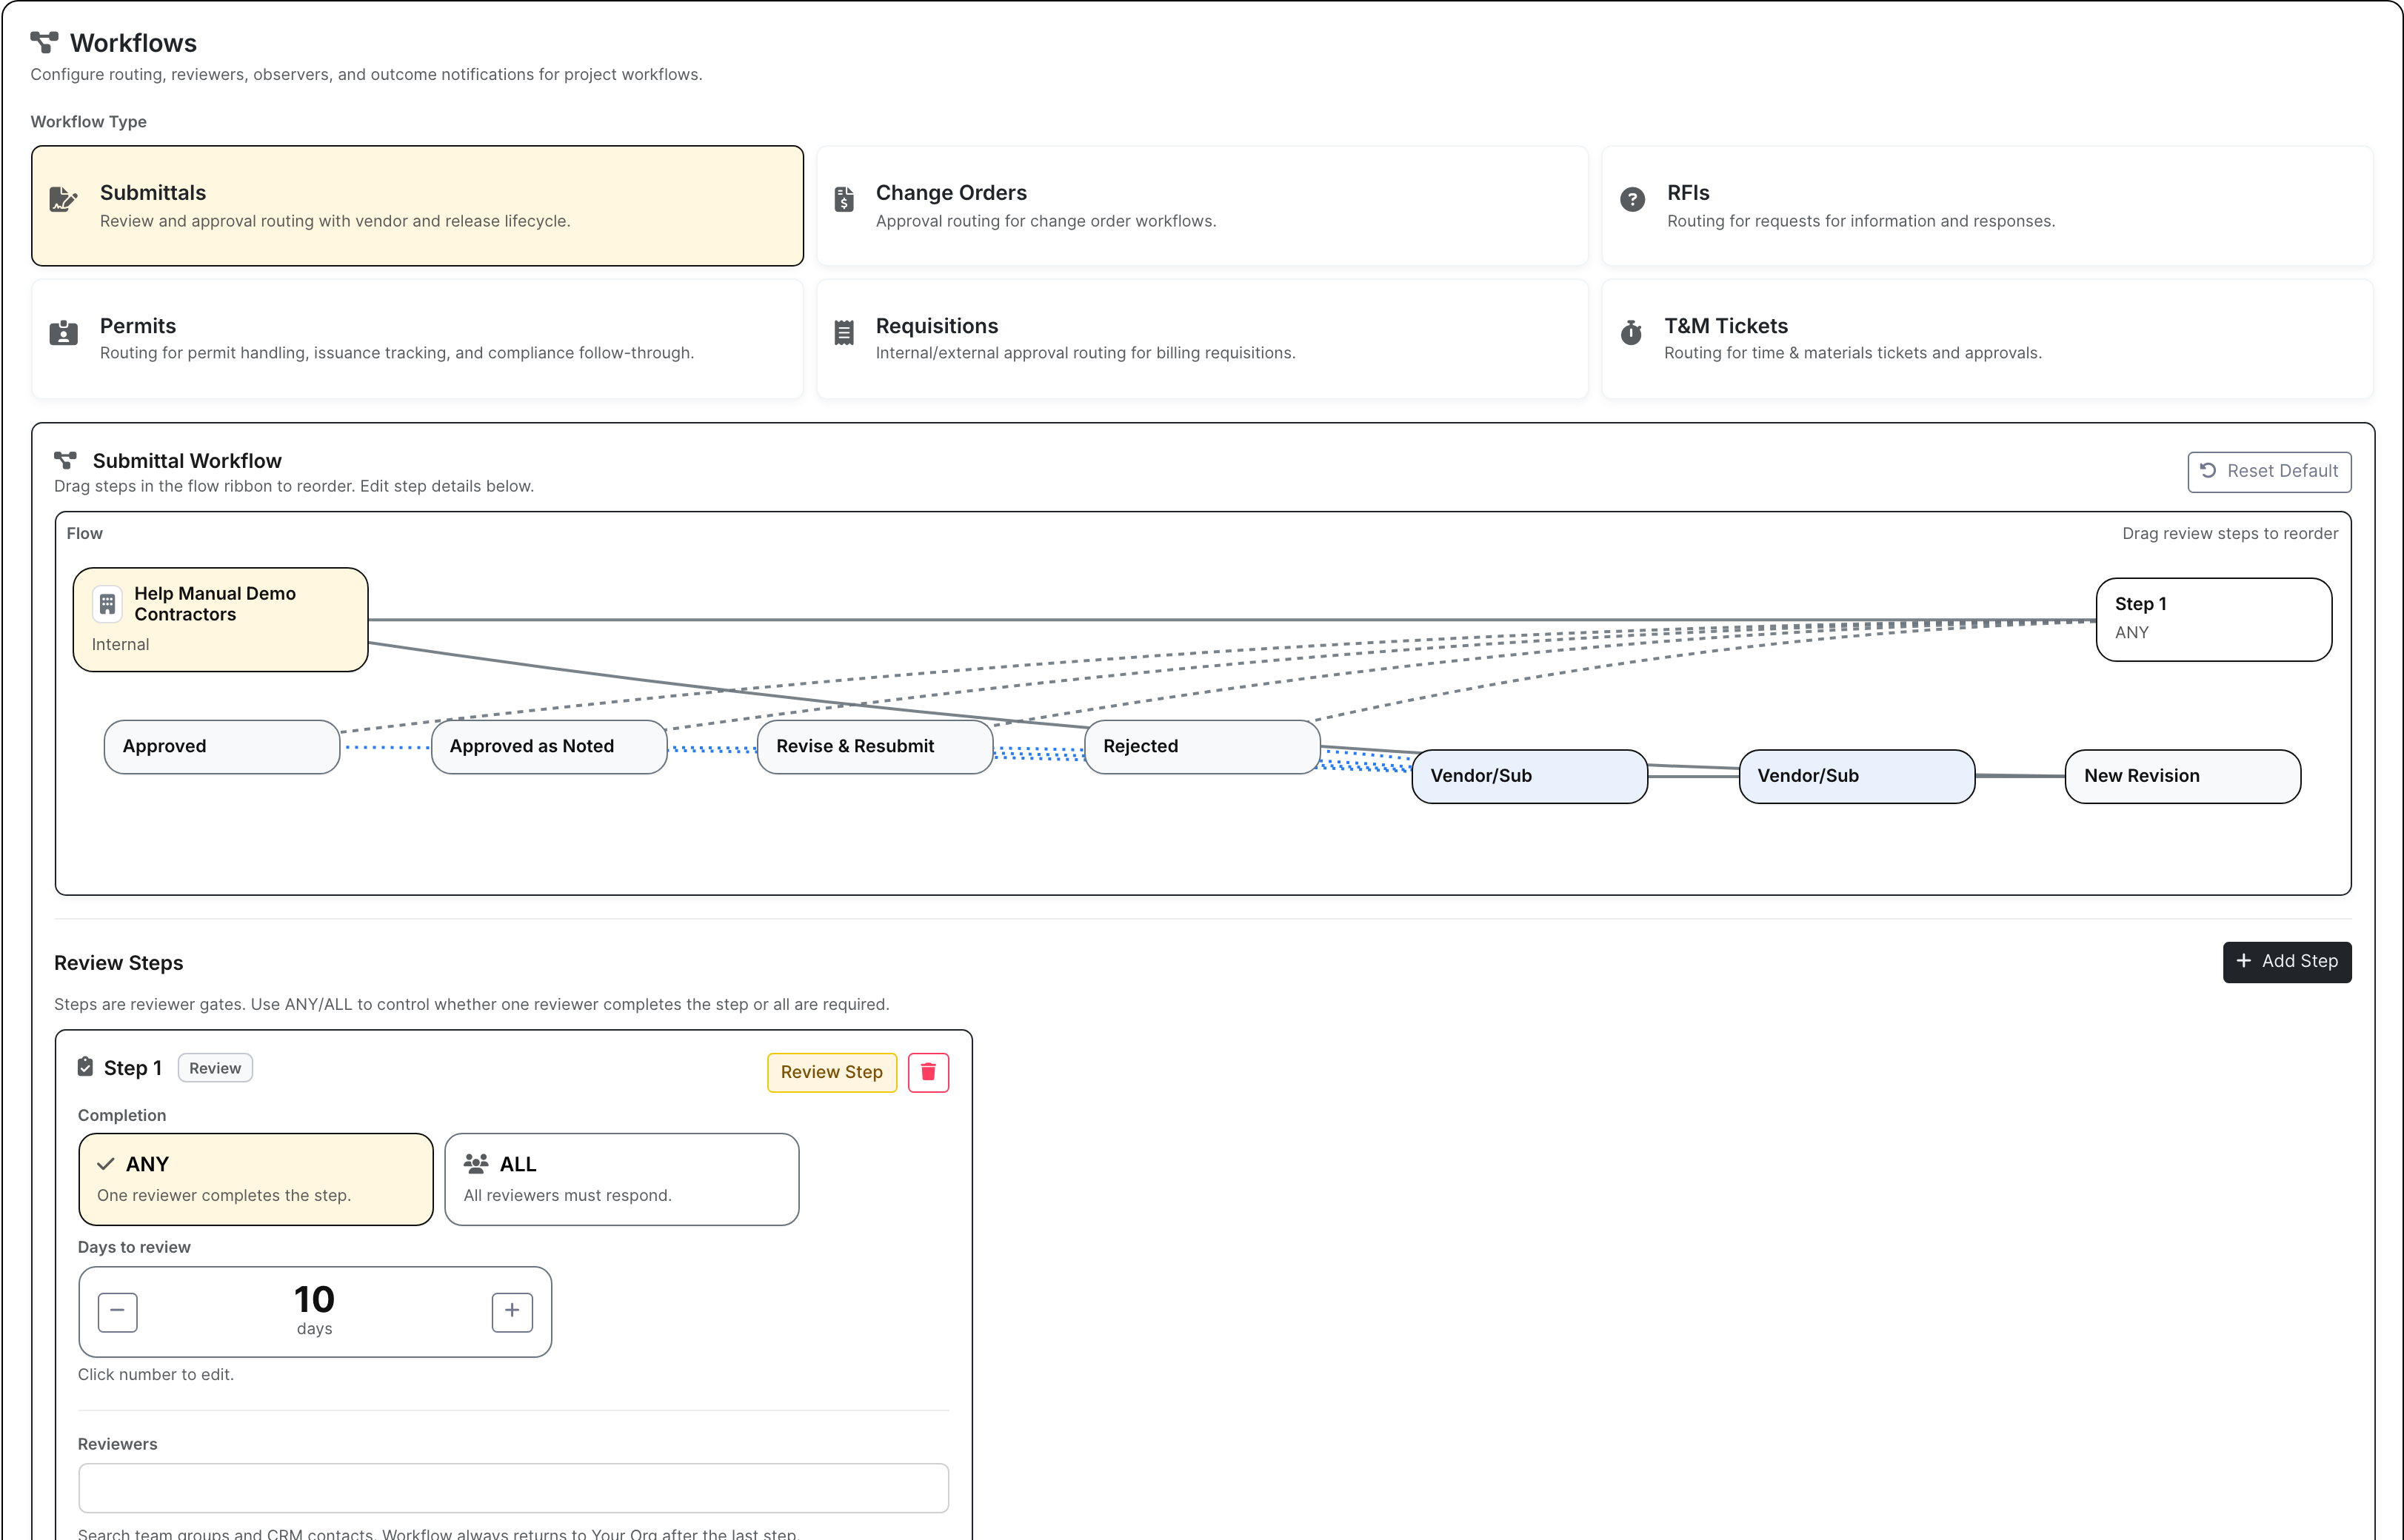Click the Revise & Resubmit node
This screenshot has width=2404, height=1540.
click(x=875, y=746)
